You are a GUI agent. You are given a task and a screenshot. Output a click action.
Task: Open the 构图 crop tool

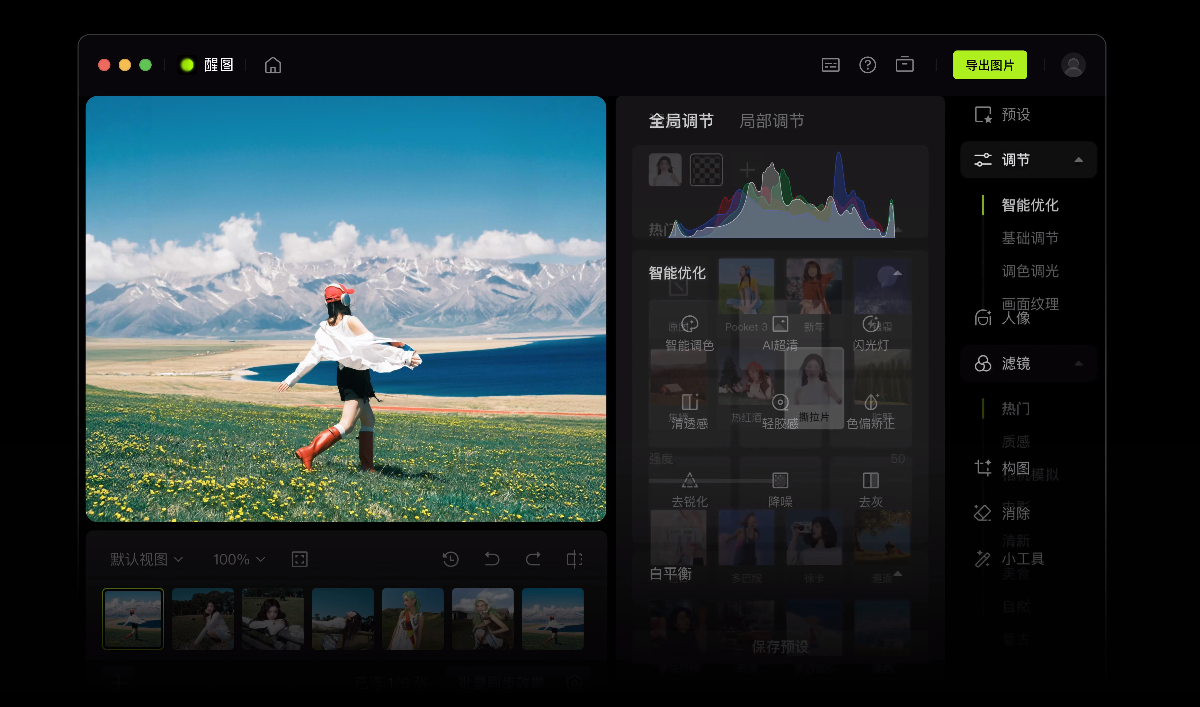(x=1003, y=468)
